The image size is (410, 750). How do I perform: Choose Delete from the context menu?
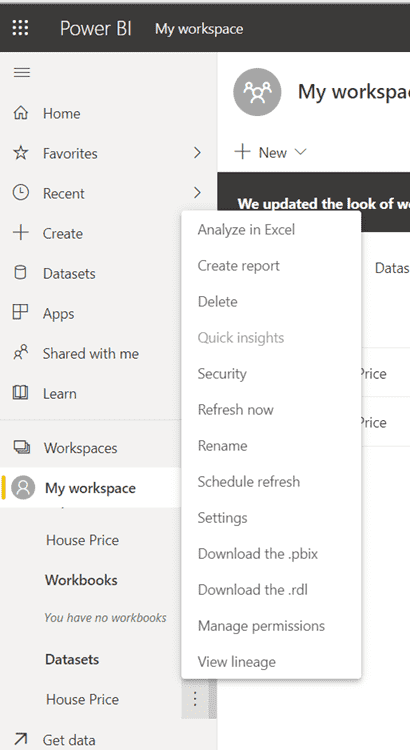coord(271,301)
